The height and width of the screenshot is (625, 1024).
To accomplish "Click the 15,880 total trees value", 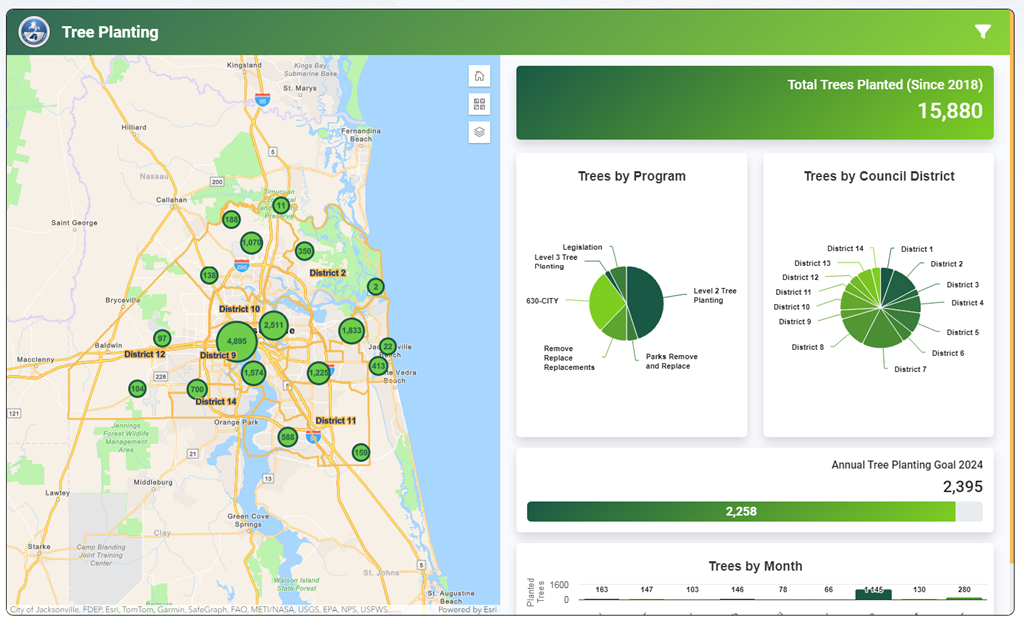I will point(950,111).
